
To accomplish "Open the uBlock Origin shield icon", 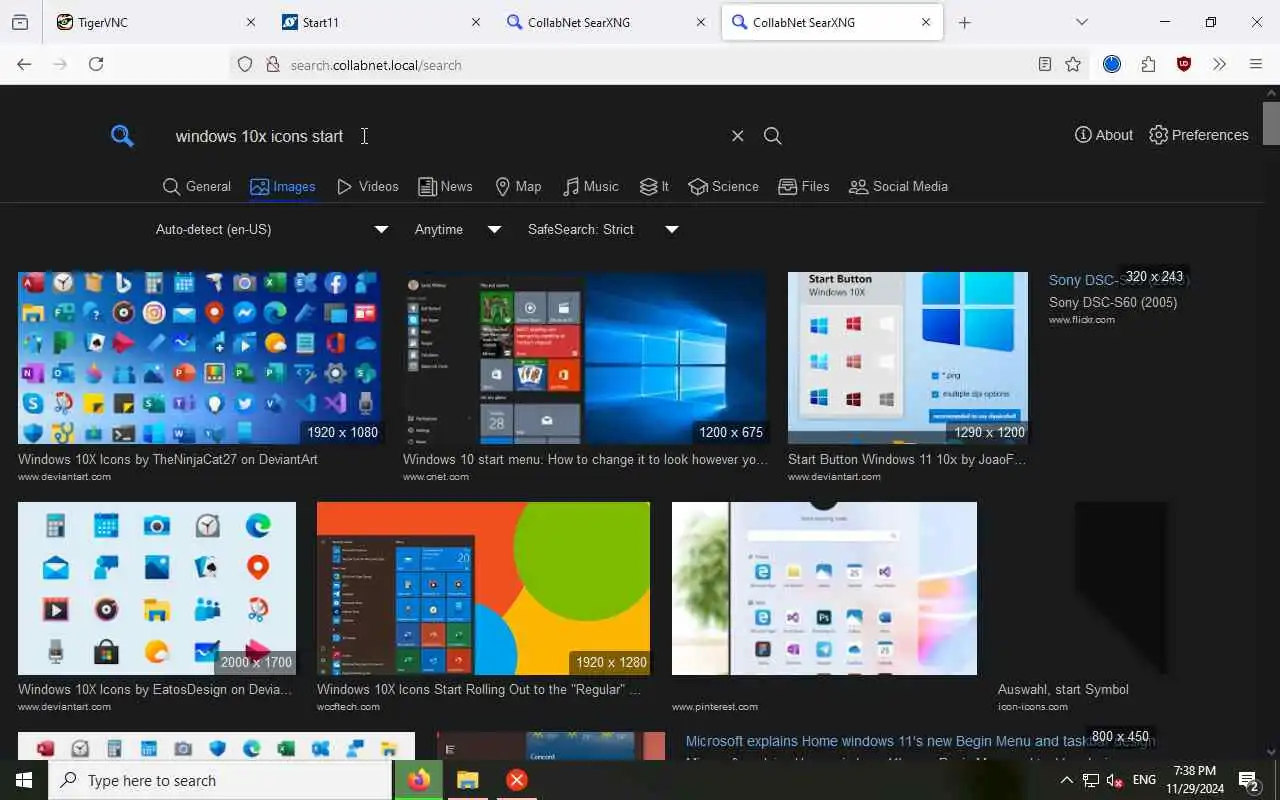I will (1184, 64).
